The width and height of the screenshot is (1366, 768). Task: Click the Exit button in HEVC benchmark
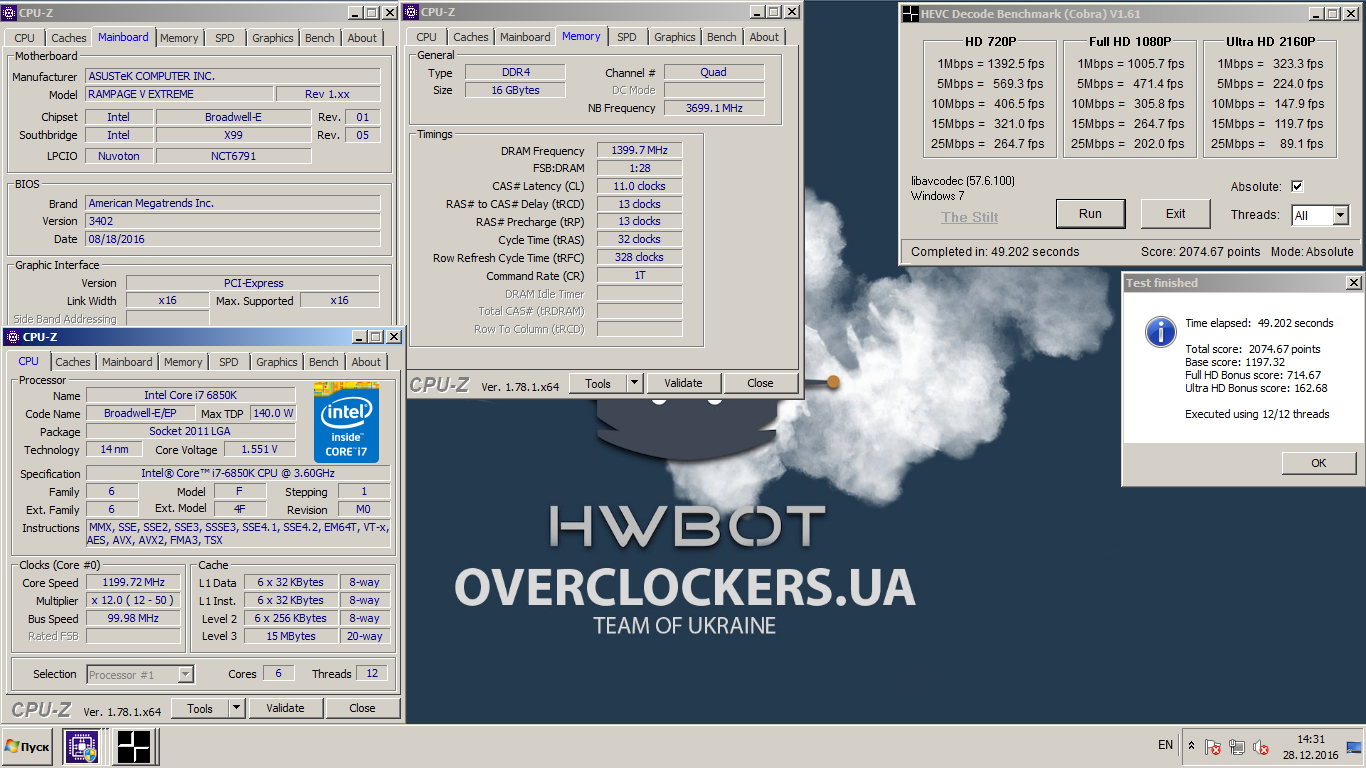[1176, 213]
